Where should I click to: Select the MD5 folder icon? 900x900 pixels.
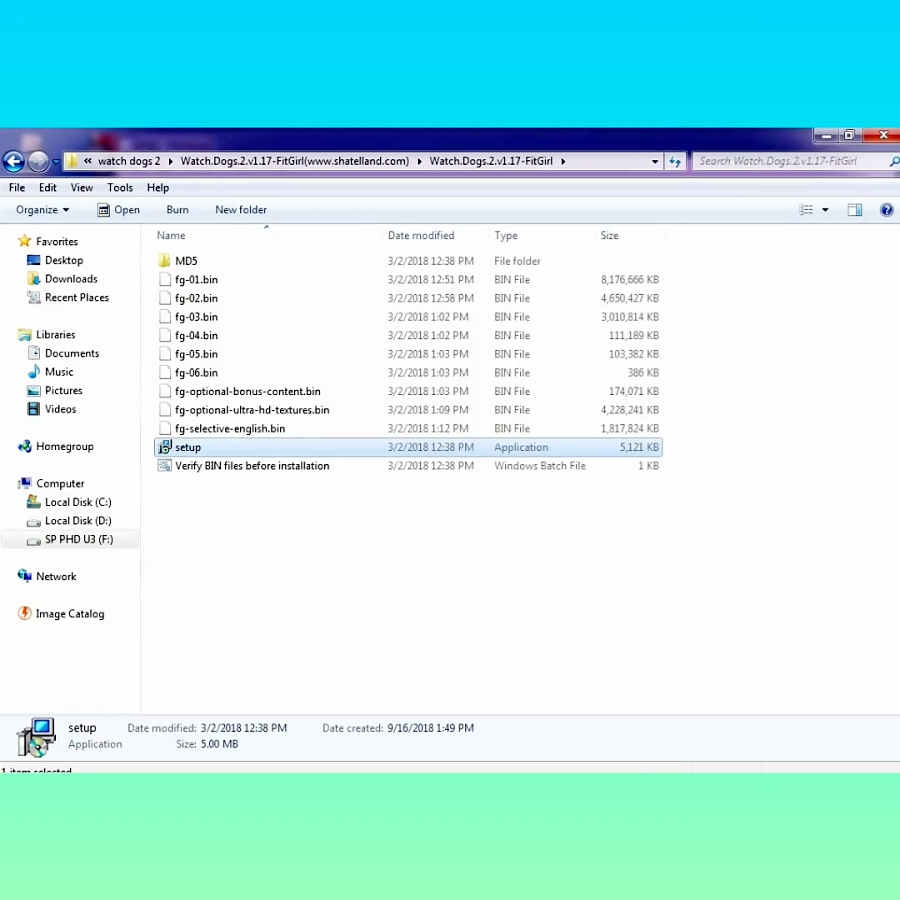pyautogui.click(x=165, y=261)
